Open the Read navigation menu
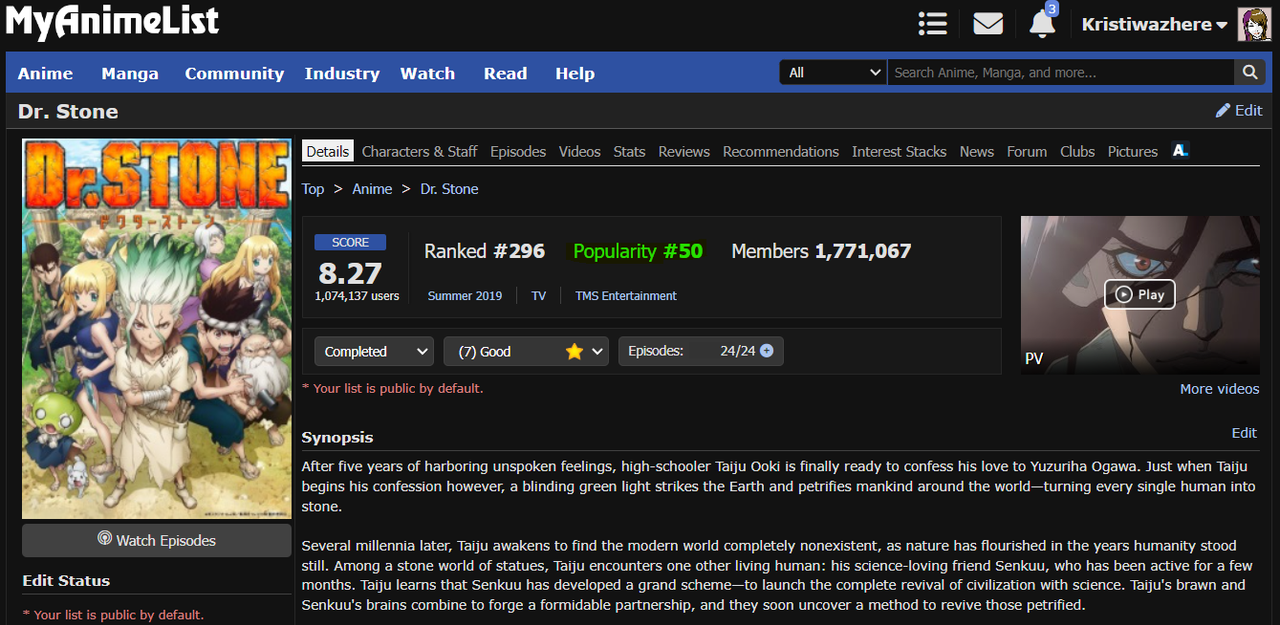 coord(505,73)
